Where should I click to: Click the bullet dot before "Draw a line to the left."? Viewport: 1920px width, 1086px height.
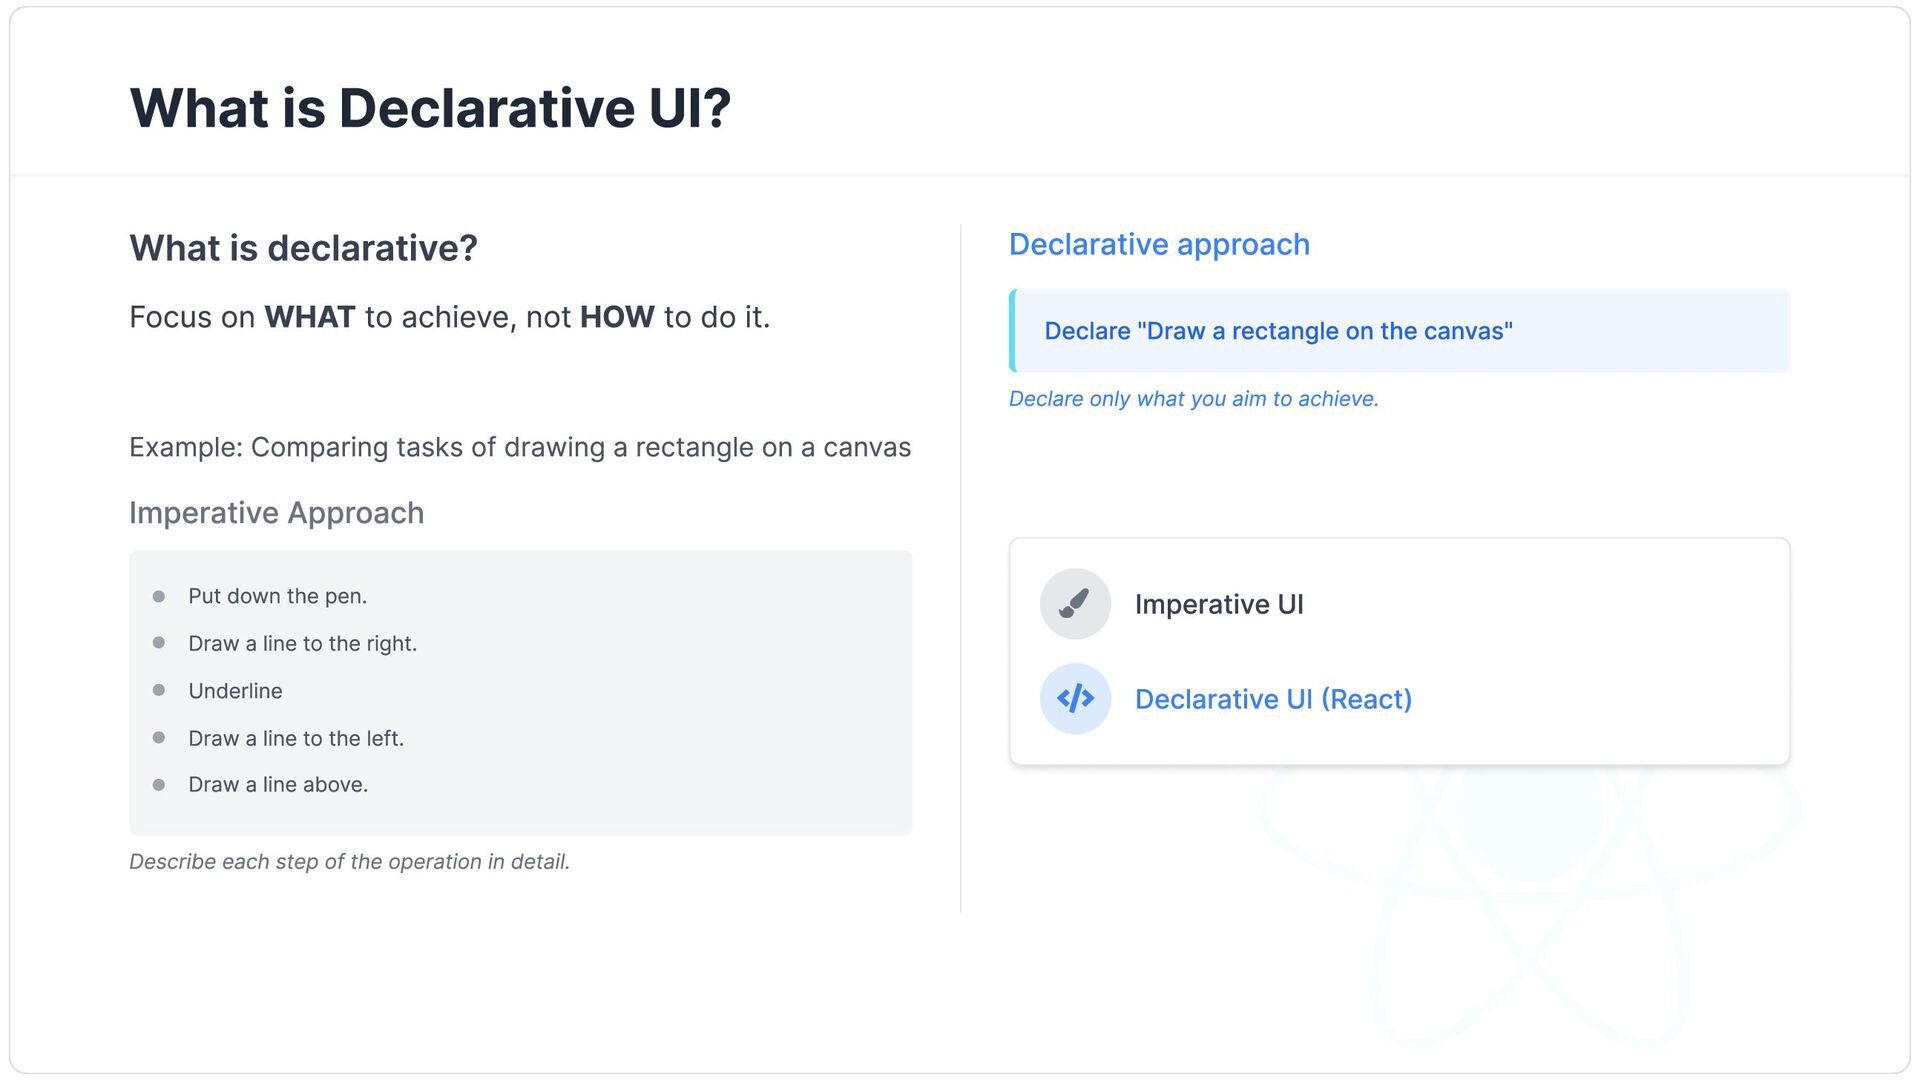(x=158, y=738)
